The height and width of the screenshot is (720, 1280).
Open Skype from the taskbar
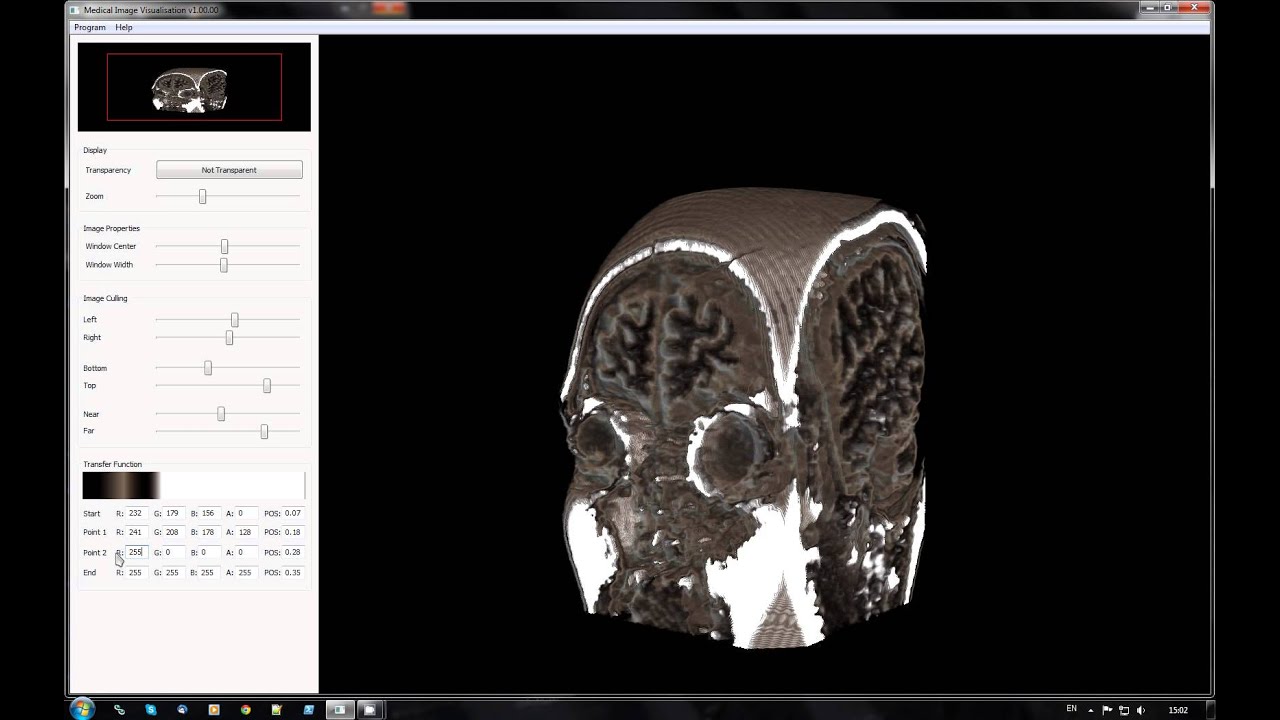[x=151, y=709]
